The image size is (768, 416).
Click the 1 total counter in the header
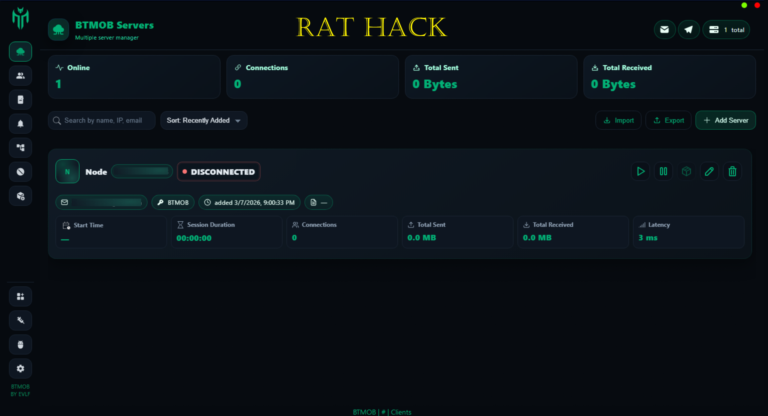726,30
